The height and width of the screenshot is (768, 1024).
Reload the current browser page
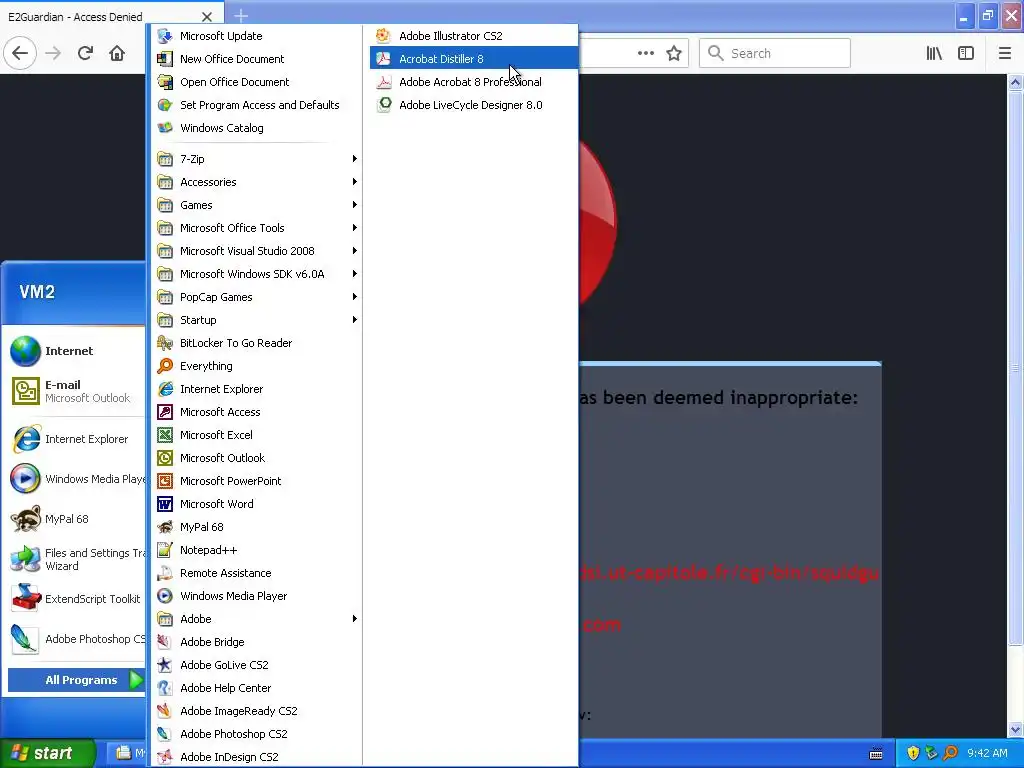85,53
